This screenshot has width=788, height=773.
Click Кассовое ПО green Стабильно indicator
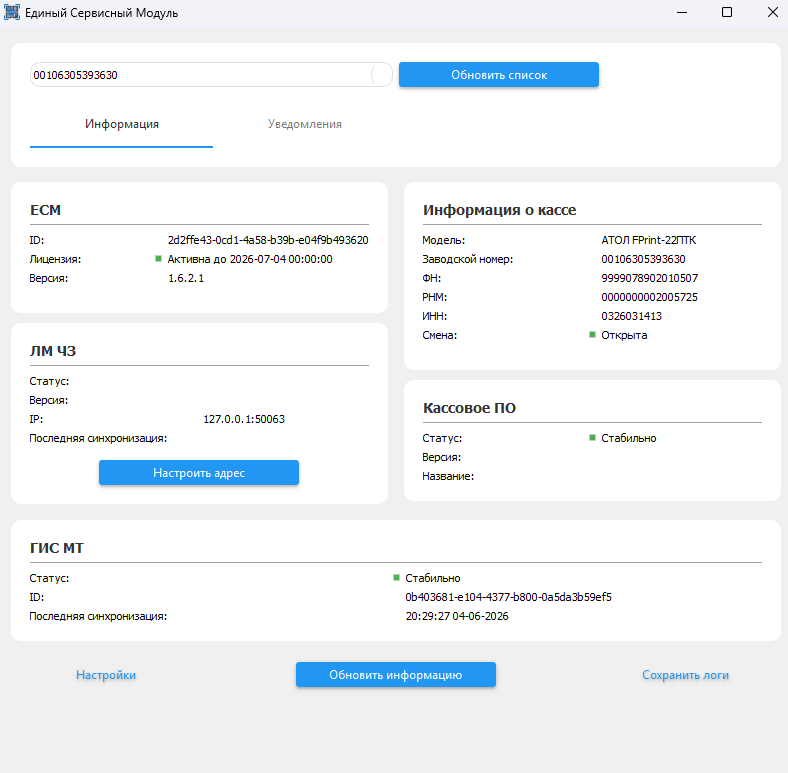593,438
